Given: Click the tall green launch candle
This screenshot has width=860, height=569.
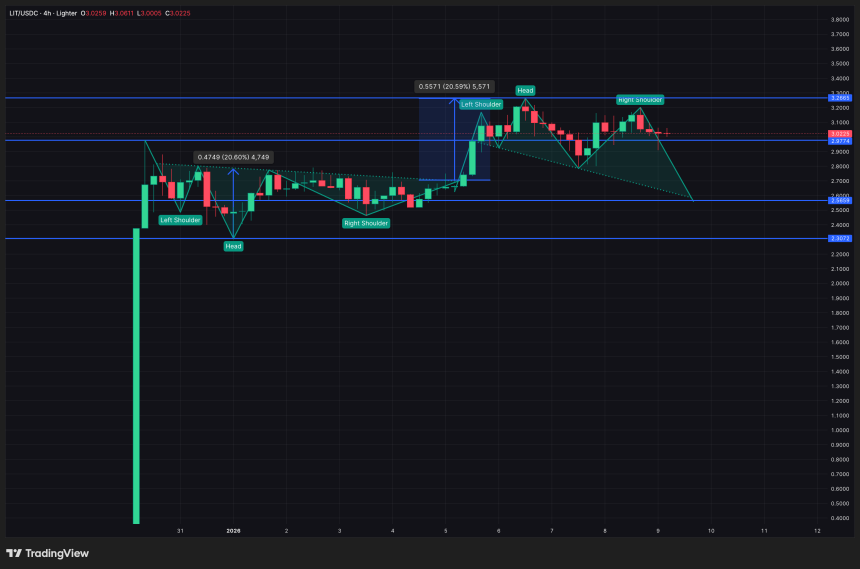Looking at the screenshot, I should pos(136,380).
